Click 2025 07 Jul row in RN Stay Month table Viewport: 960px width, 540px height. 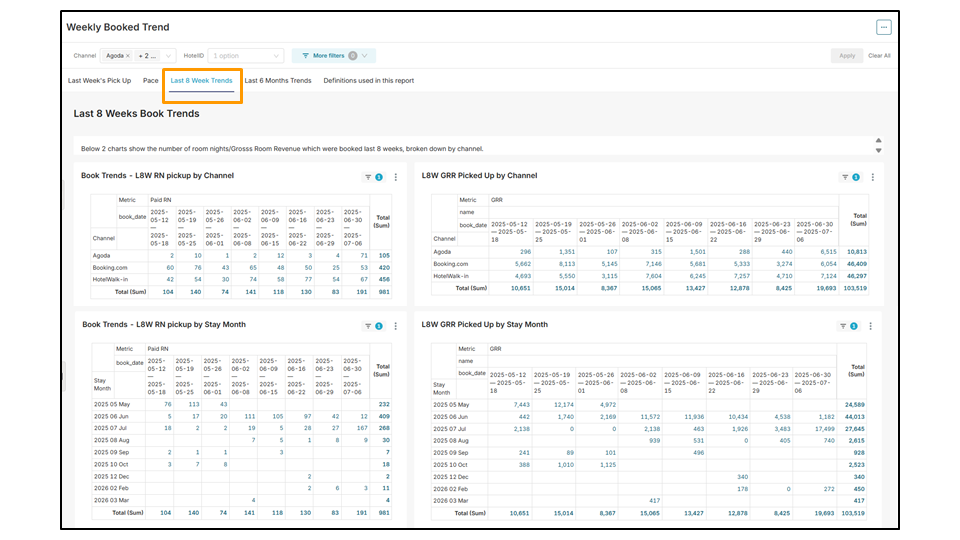click(x=241, y=428)
